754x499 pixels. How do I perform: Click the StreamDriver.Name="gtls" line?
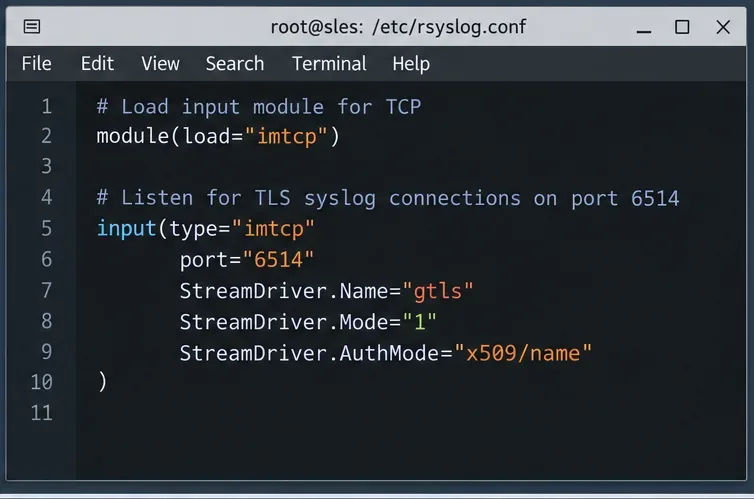[x=327, y=291]
